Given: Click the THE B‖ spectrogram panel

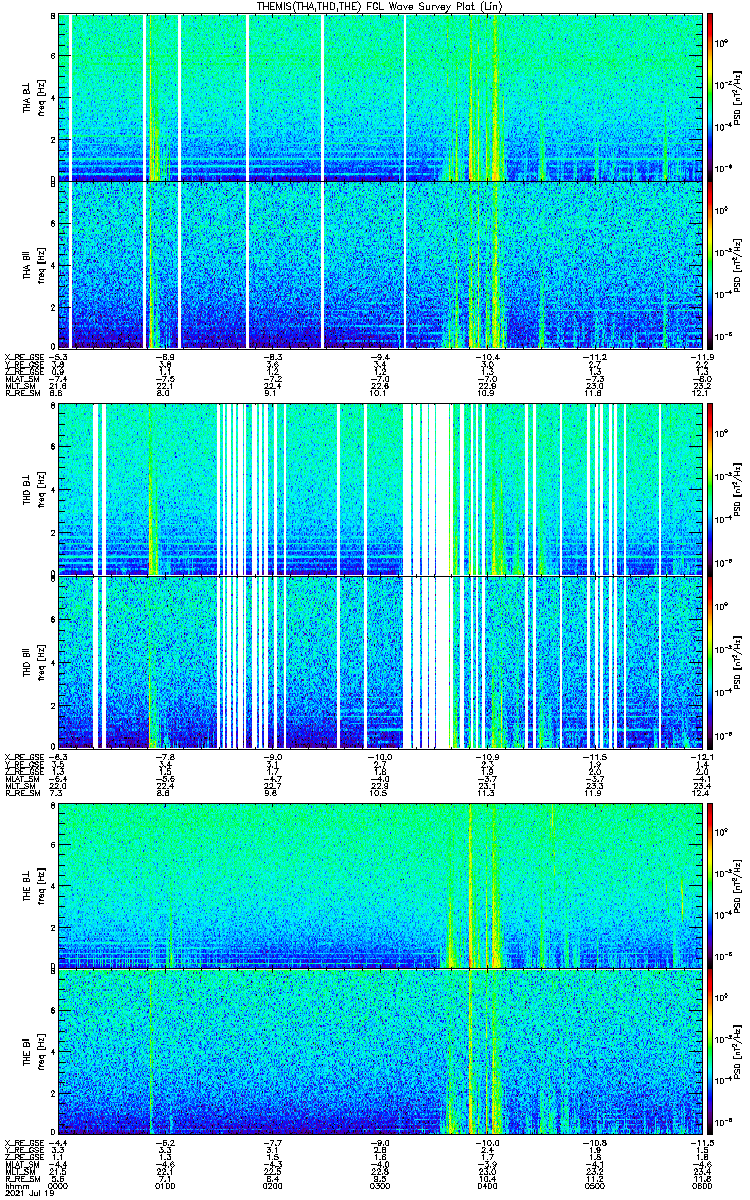Looking at the screenshot, I should (x=379, y=1052).
